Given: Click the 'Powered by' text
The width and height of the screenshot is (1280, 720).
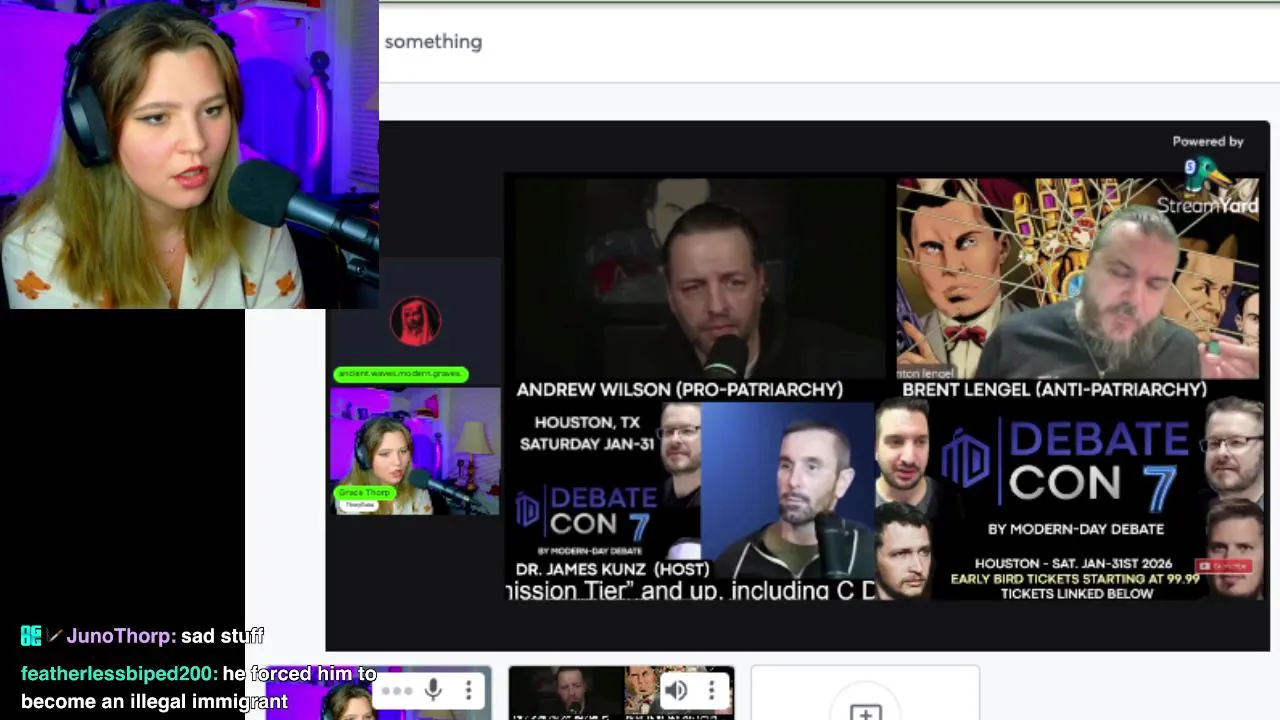Looking at the screenshot, I should click(1207, 141).
